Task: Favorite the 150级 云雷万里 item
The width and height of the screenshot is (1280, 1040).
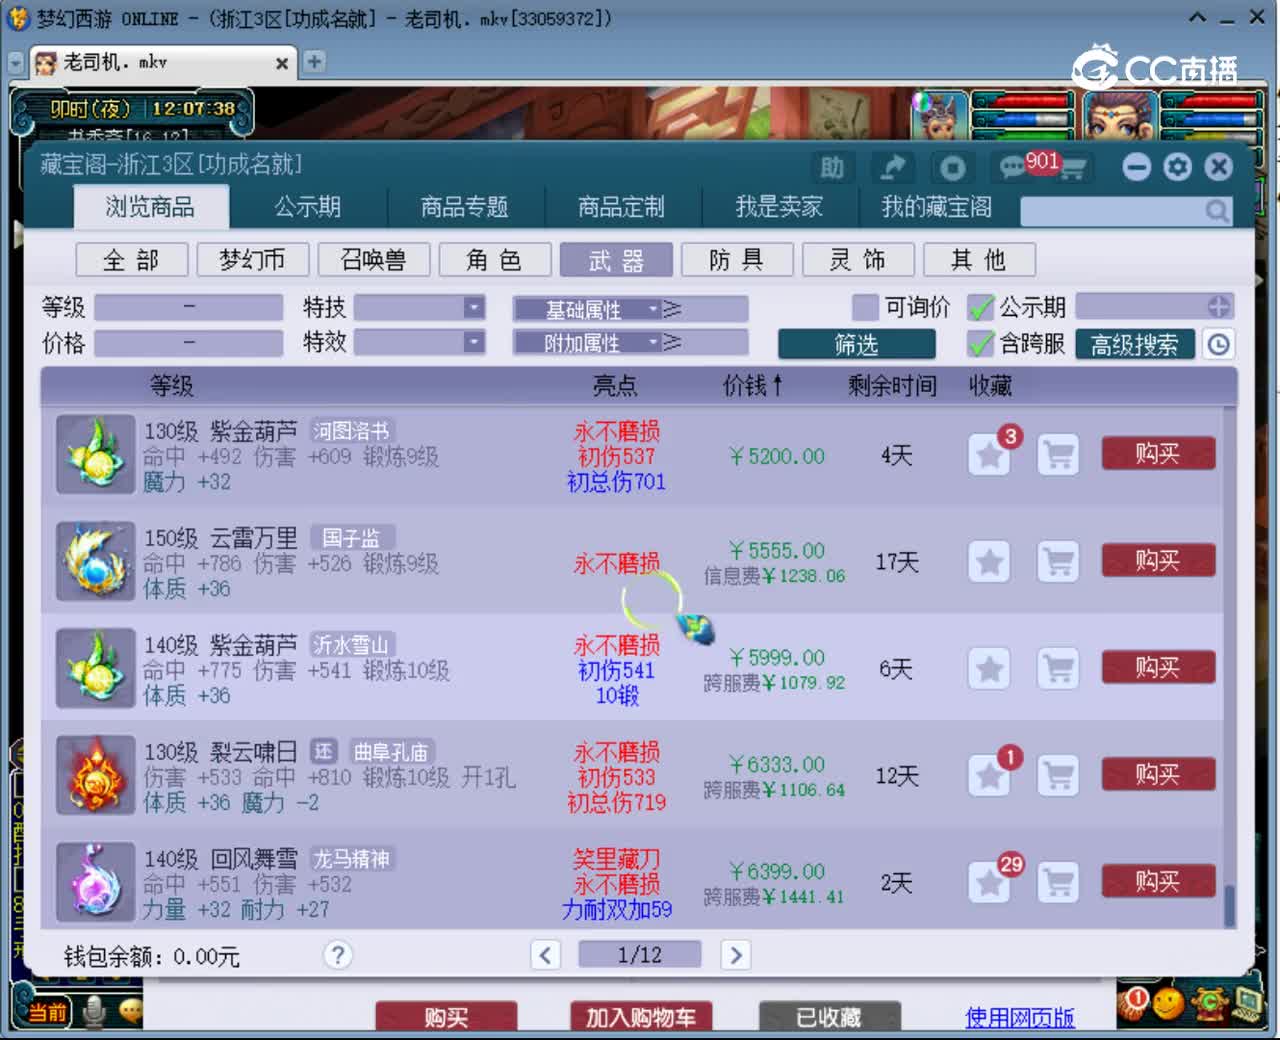Action: click(x=990, y=562)
